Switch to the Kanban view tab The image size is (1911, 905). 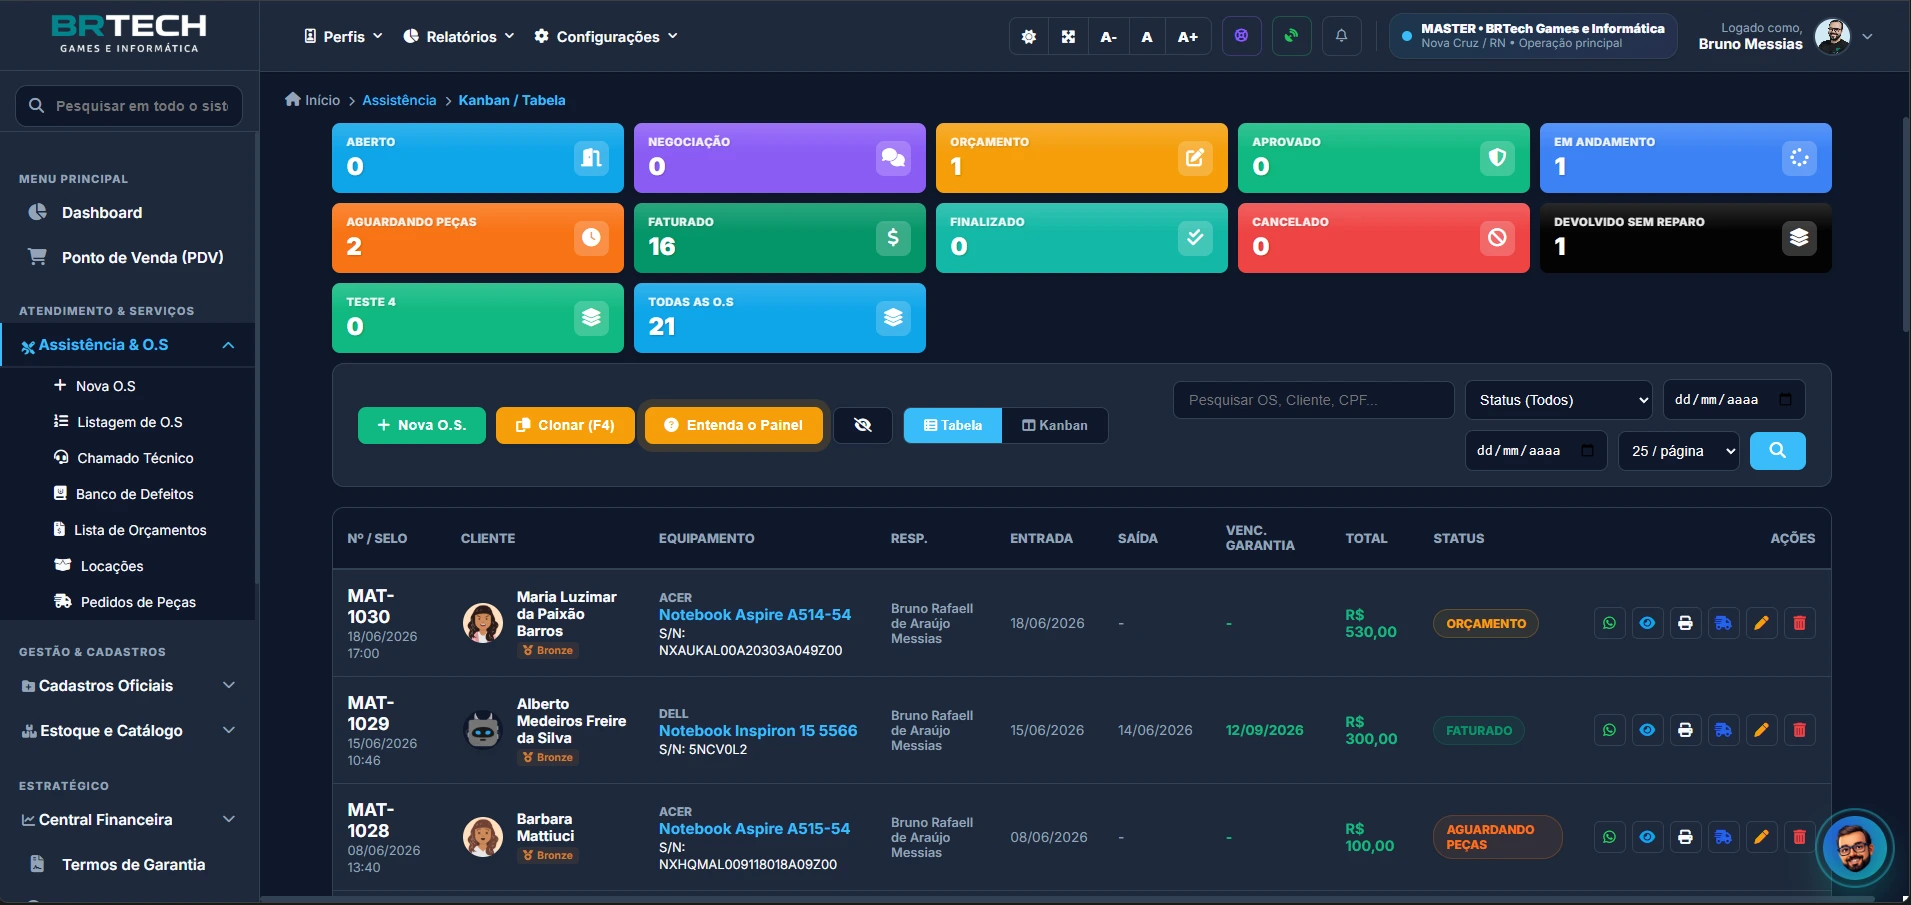1054,425
